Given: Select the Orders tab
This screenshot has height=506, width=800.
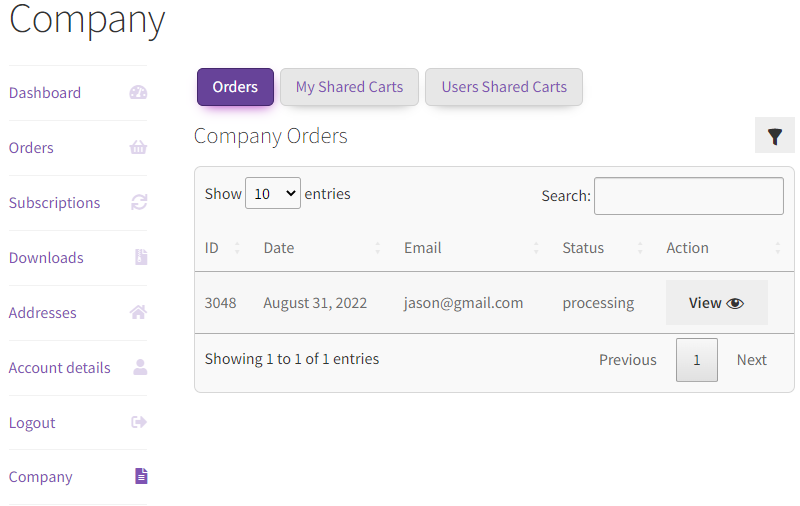Looking at the screenshot, I should [x=235, y=87].
